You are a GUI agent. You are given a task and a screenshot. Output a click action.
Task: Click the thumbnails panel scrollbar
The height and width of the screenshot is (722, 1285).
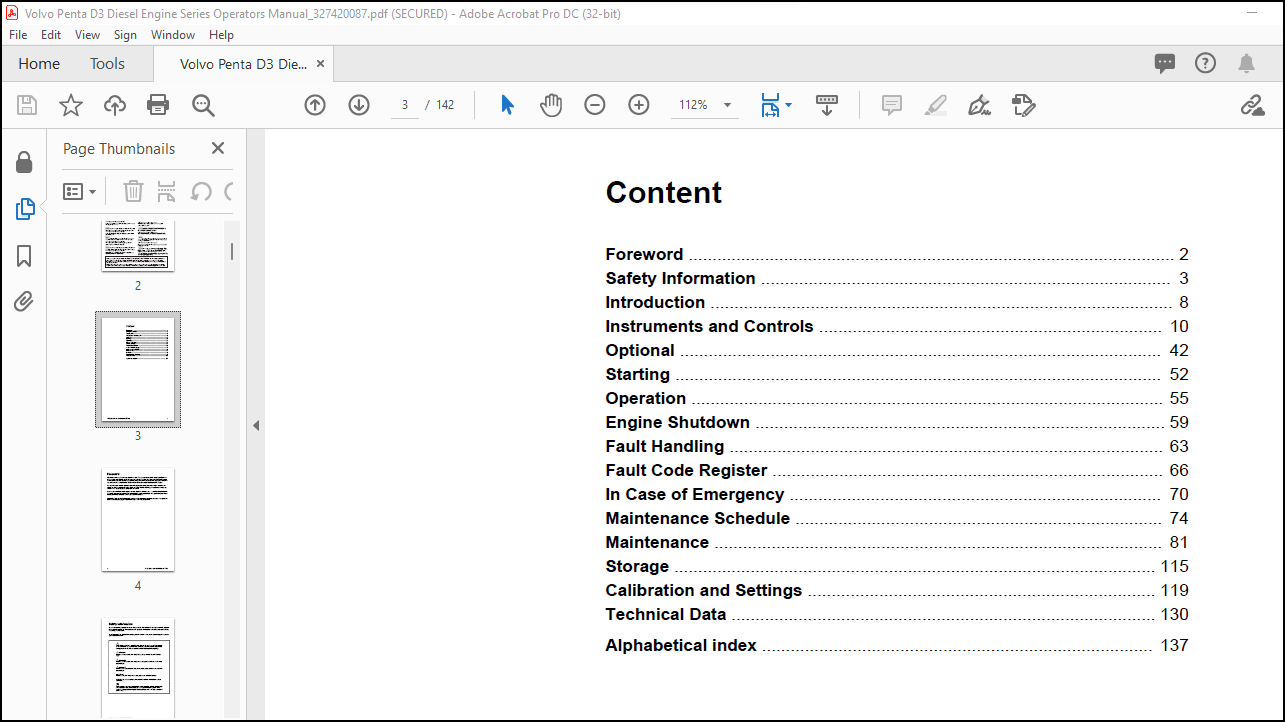pos(232,252)
